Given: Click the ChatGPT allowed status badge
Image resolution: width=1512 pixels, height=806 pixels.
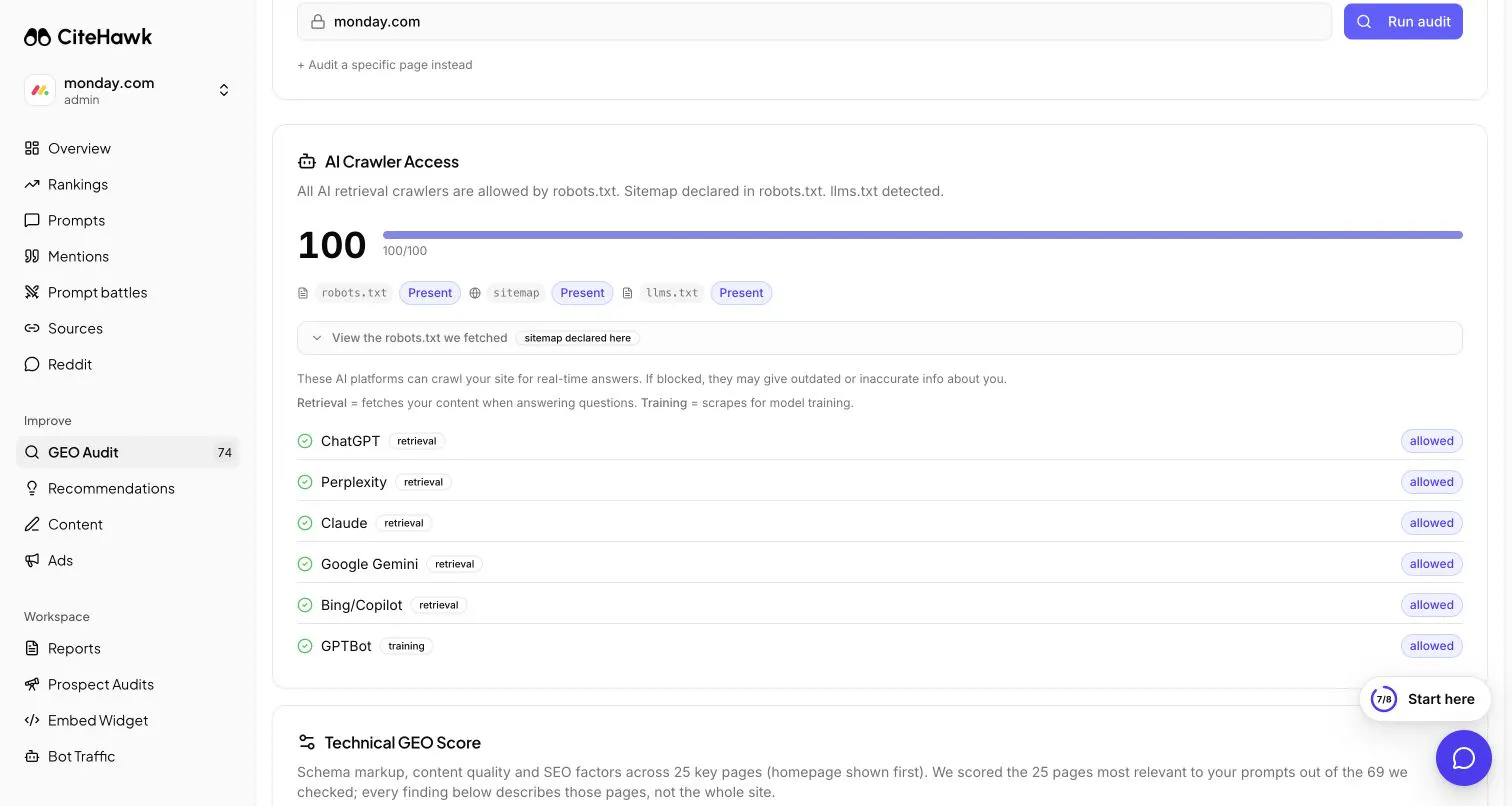Looking at the screenshot, I should [1432, 441].
